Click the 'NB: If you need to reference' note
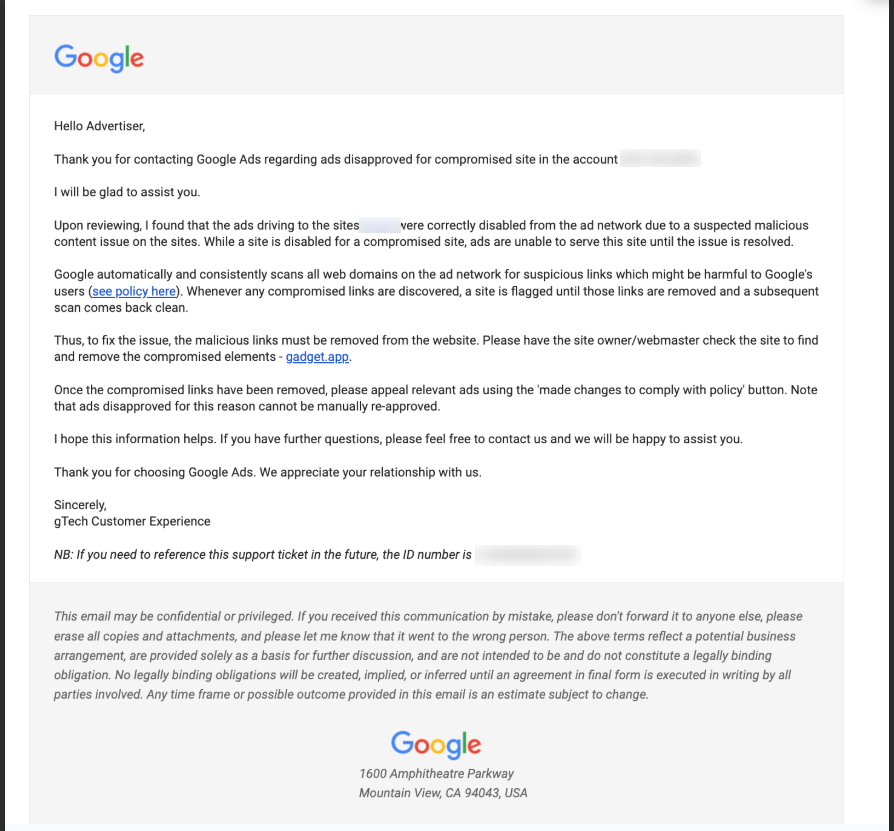This screenshot has width=894, height=831. click(x=262, y=554)
